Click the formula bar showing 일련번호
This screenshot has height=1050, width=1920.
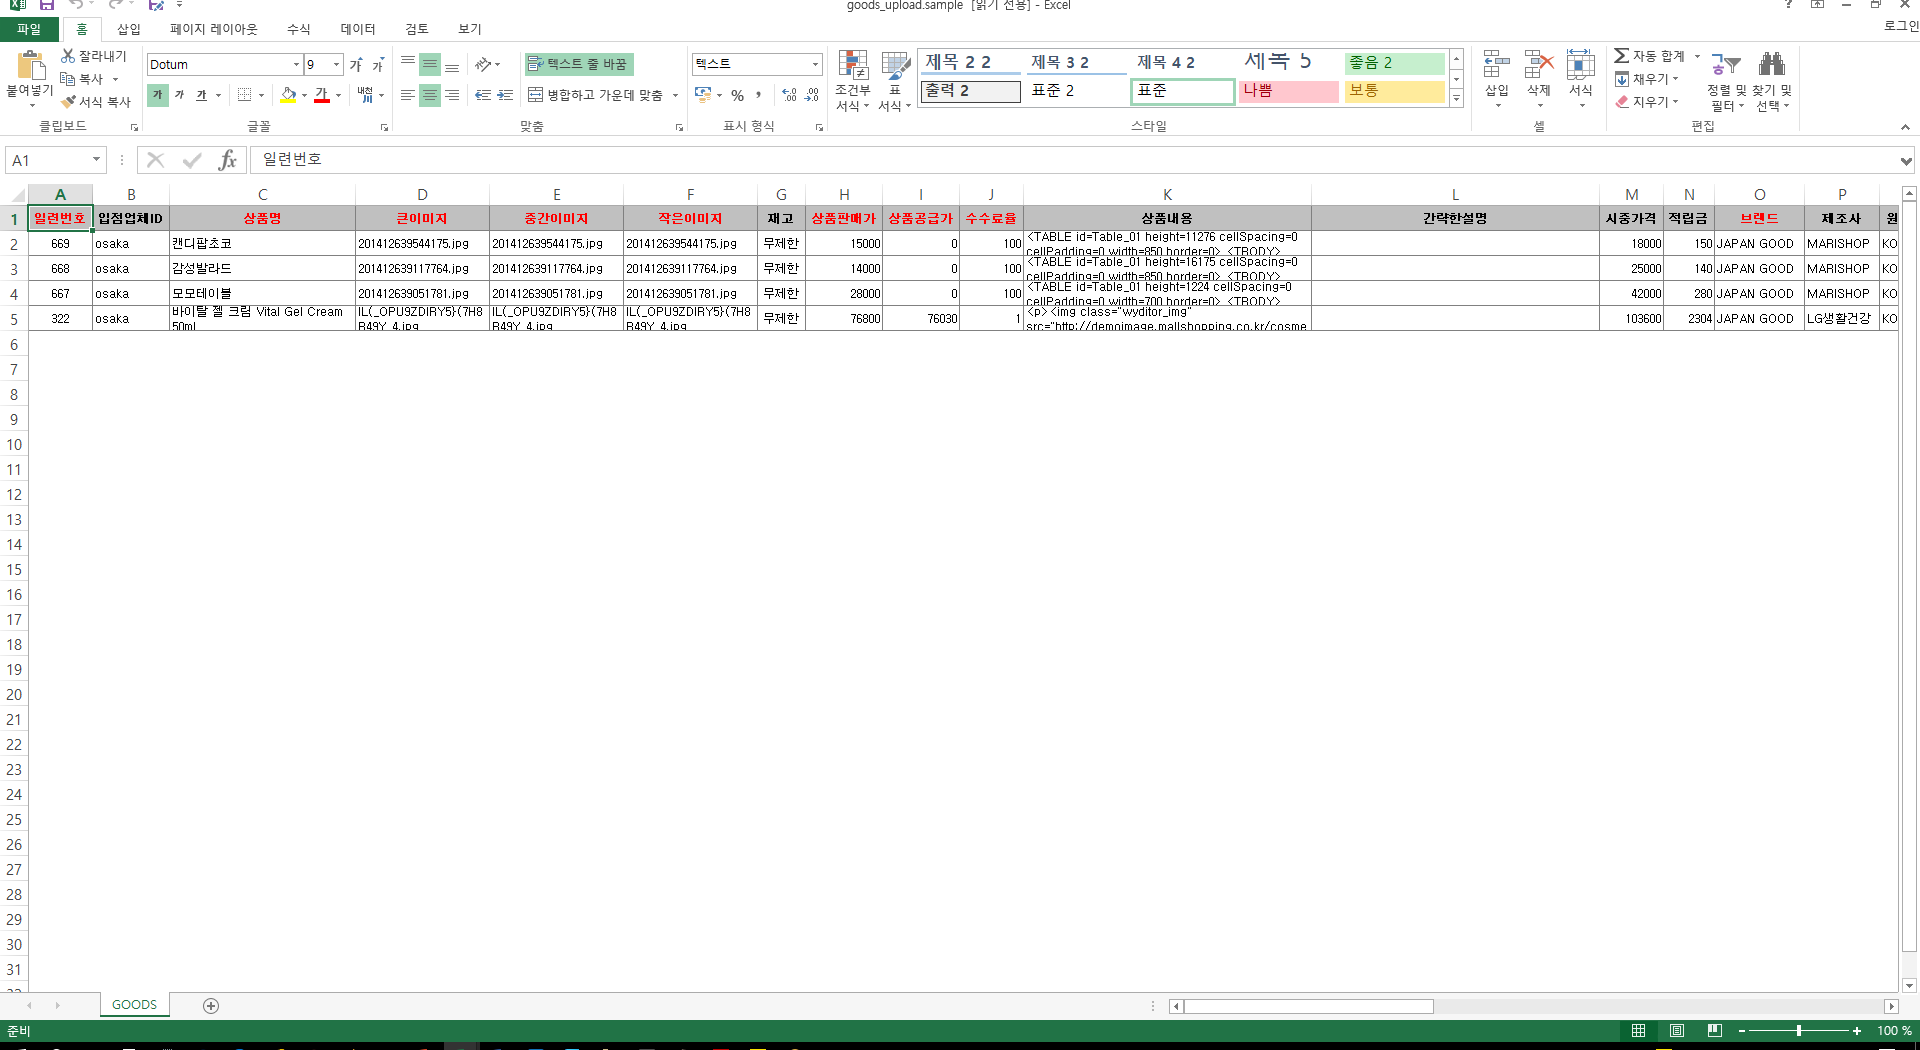click(x=1000, y=160)
